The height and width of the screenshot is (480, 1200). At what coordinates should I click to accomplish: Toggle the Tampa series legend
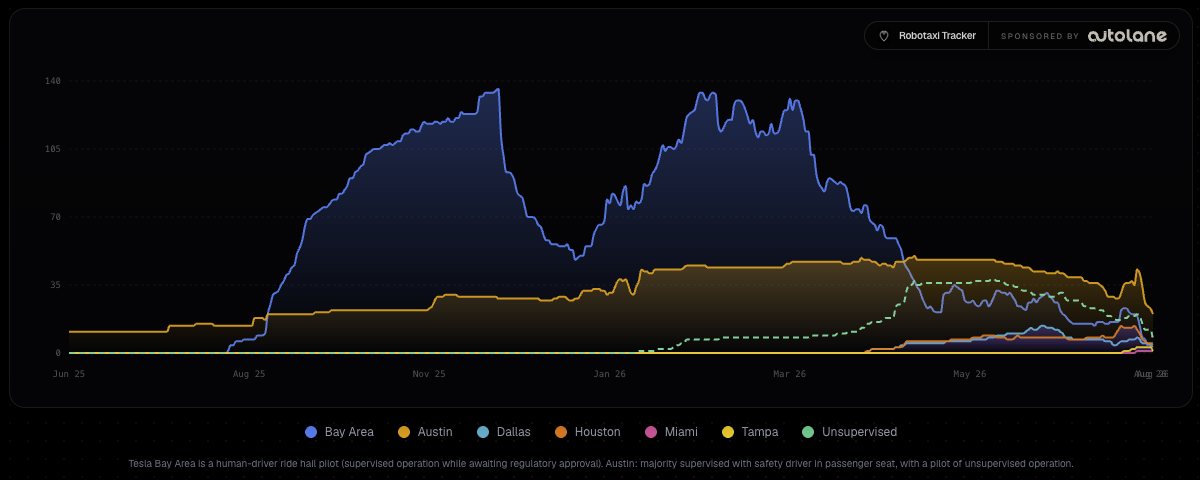(x=748, y=432)
